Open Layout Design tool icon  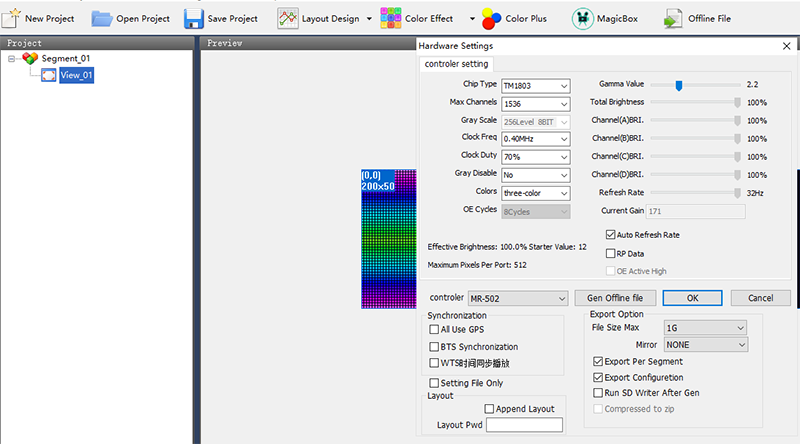click(x=288, y=19)
